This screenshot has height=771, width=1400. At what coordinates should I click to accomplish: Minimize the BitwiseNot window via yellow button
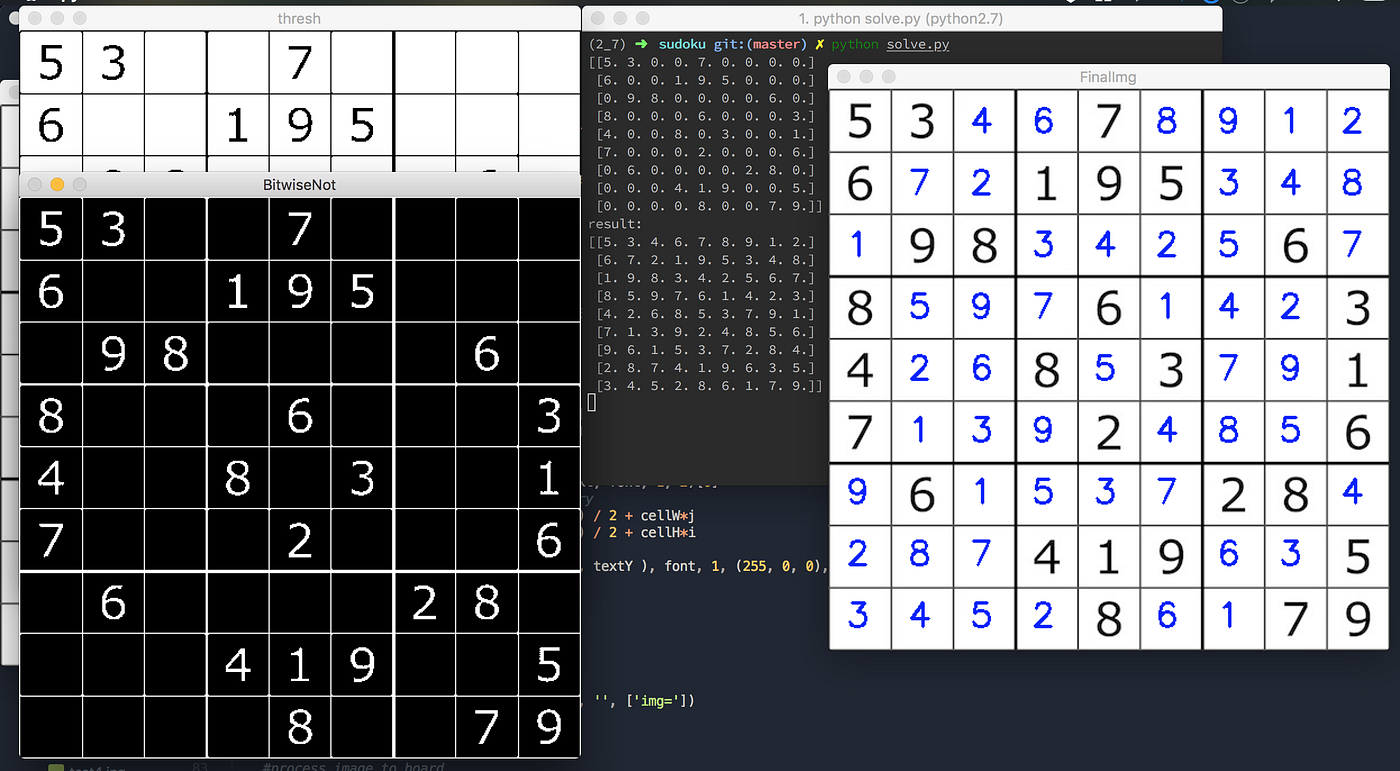click(56, 184)
